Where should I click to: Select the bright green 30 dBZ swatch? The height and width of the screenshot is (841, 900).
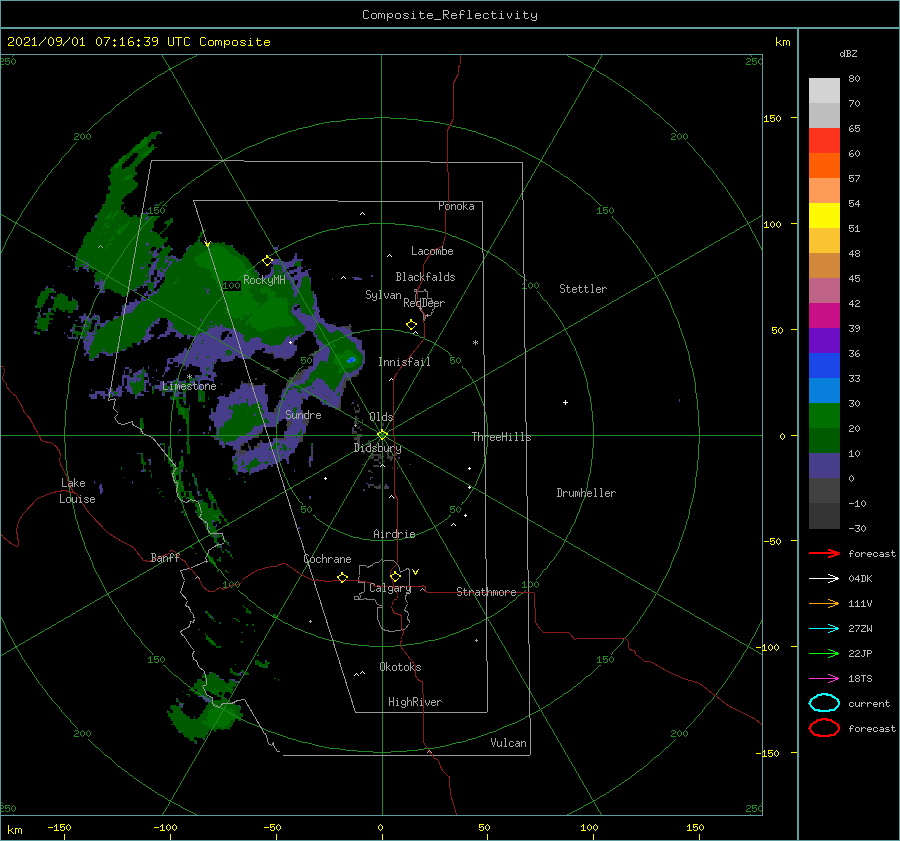pos(824,416)
